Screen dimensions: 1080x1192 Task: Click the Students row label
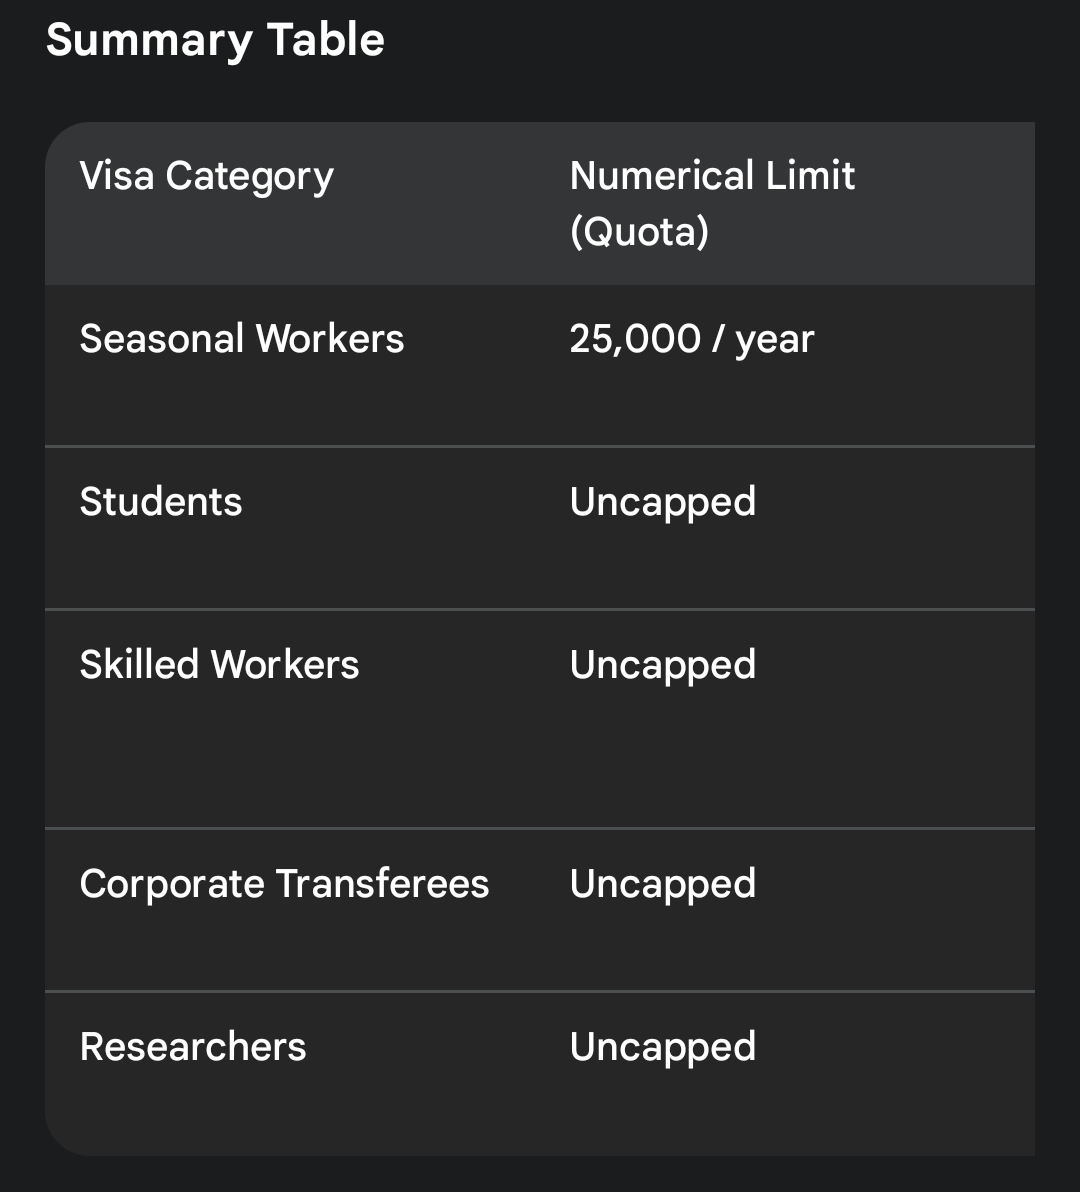tap(161, 502)
